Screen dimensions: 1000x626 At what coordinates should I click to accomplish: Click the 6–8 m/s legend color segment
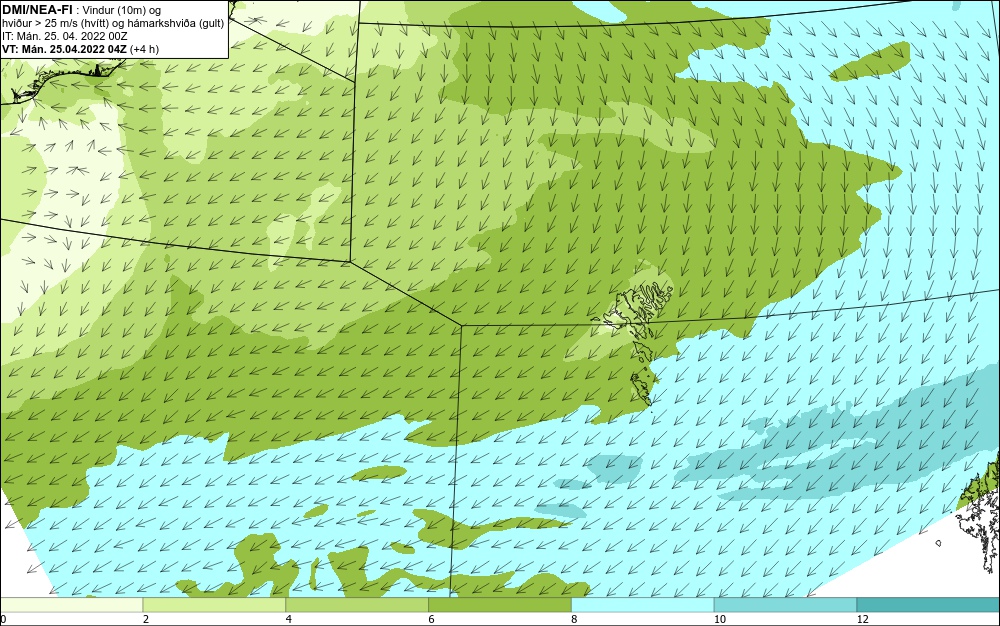click(x=500, y=605)
